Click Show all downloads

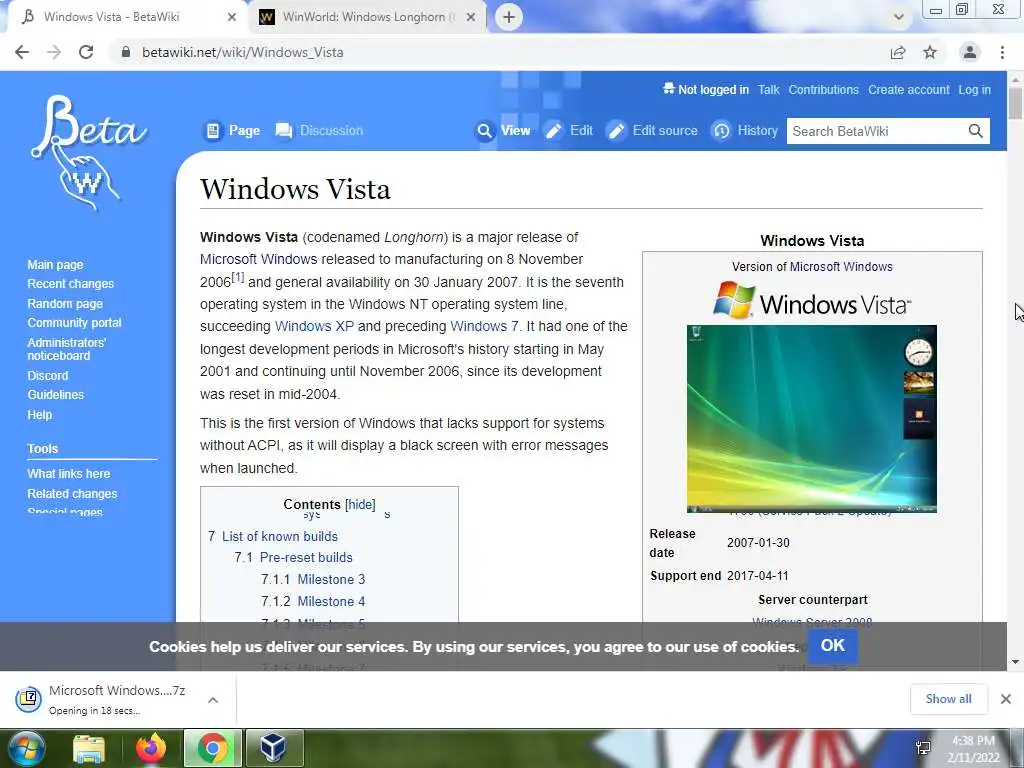[x=948, y=699]
